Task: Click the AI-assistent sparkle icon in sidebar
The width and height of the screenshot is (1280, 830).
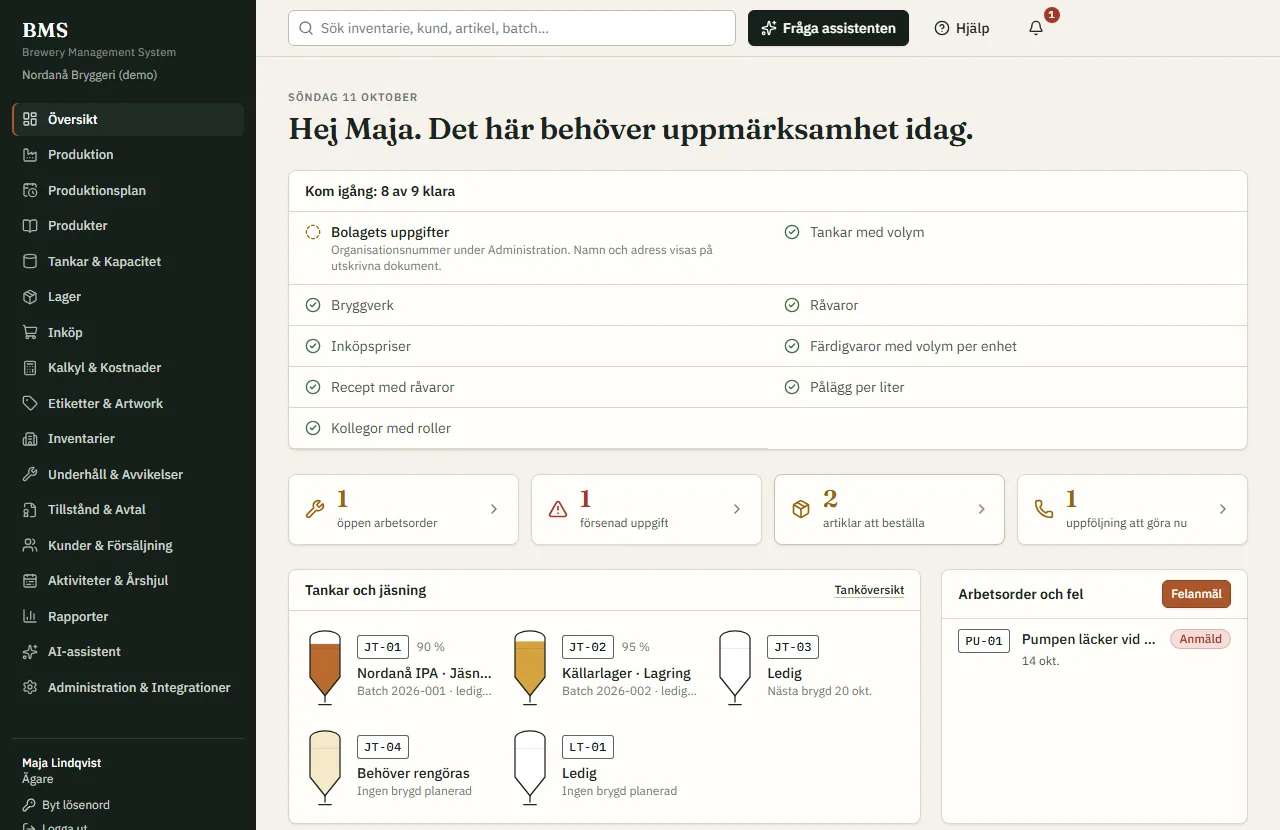Action: [x=30, y=652]
